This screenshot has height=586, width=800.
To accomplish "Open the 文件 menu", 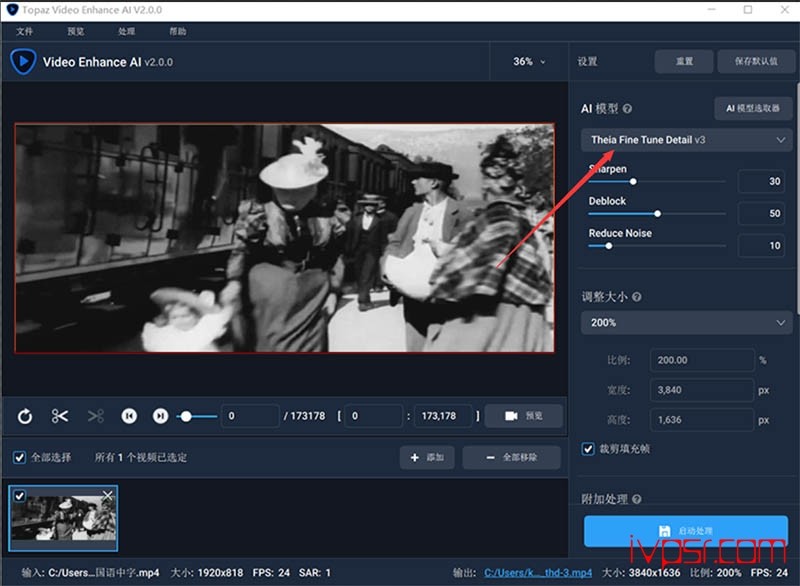I will click(24, 32).
